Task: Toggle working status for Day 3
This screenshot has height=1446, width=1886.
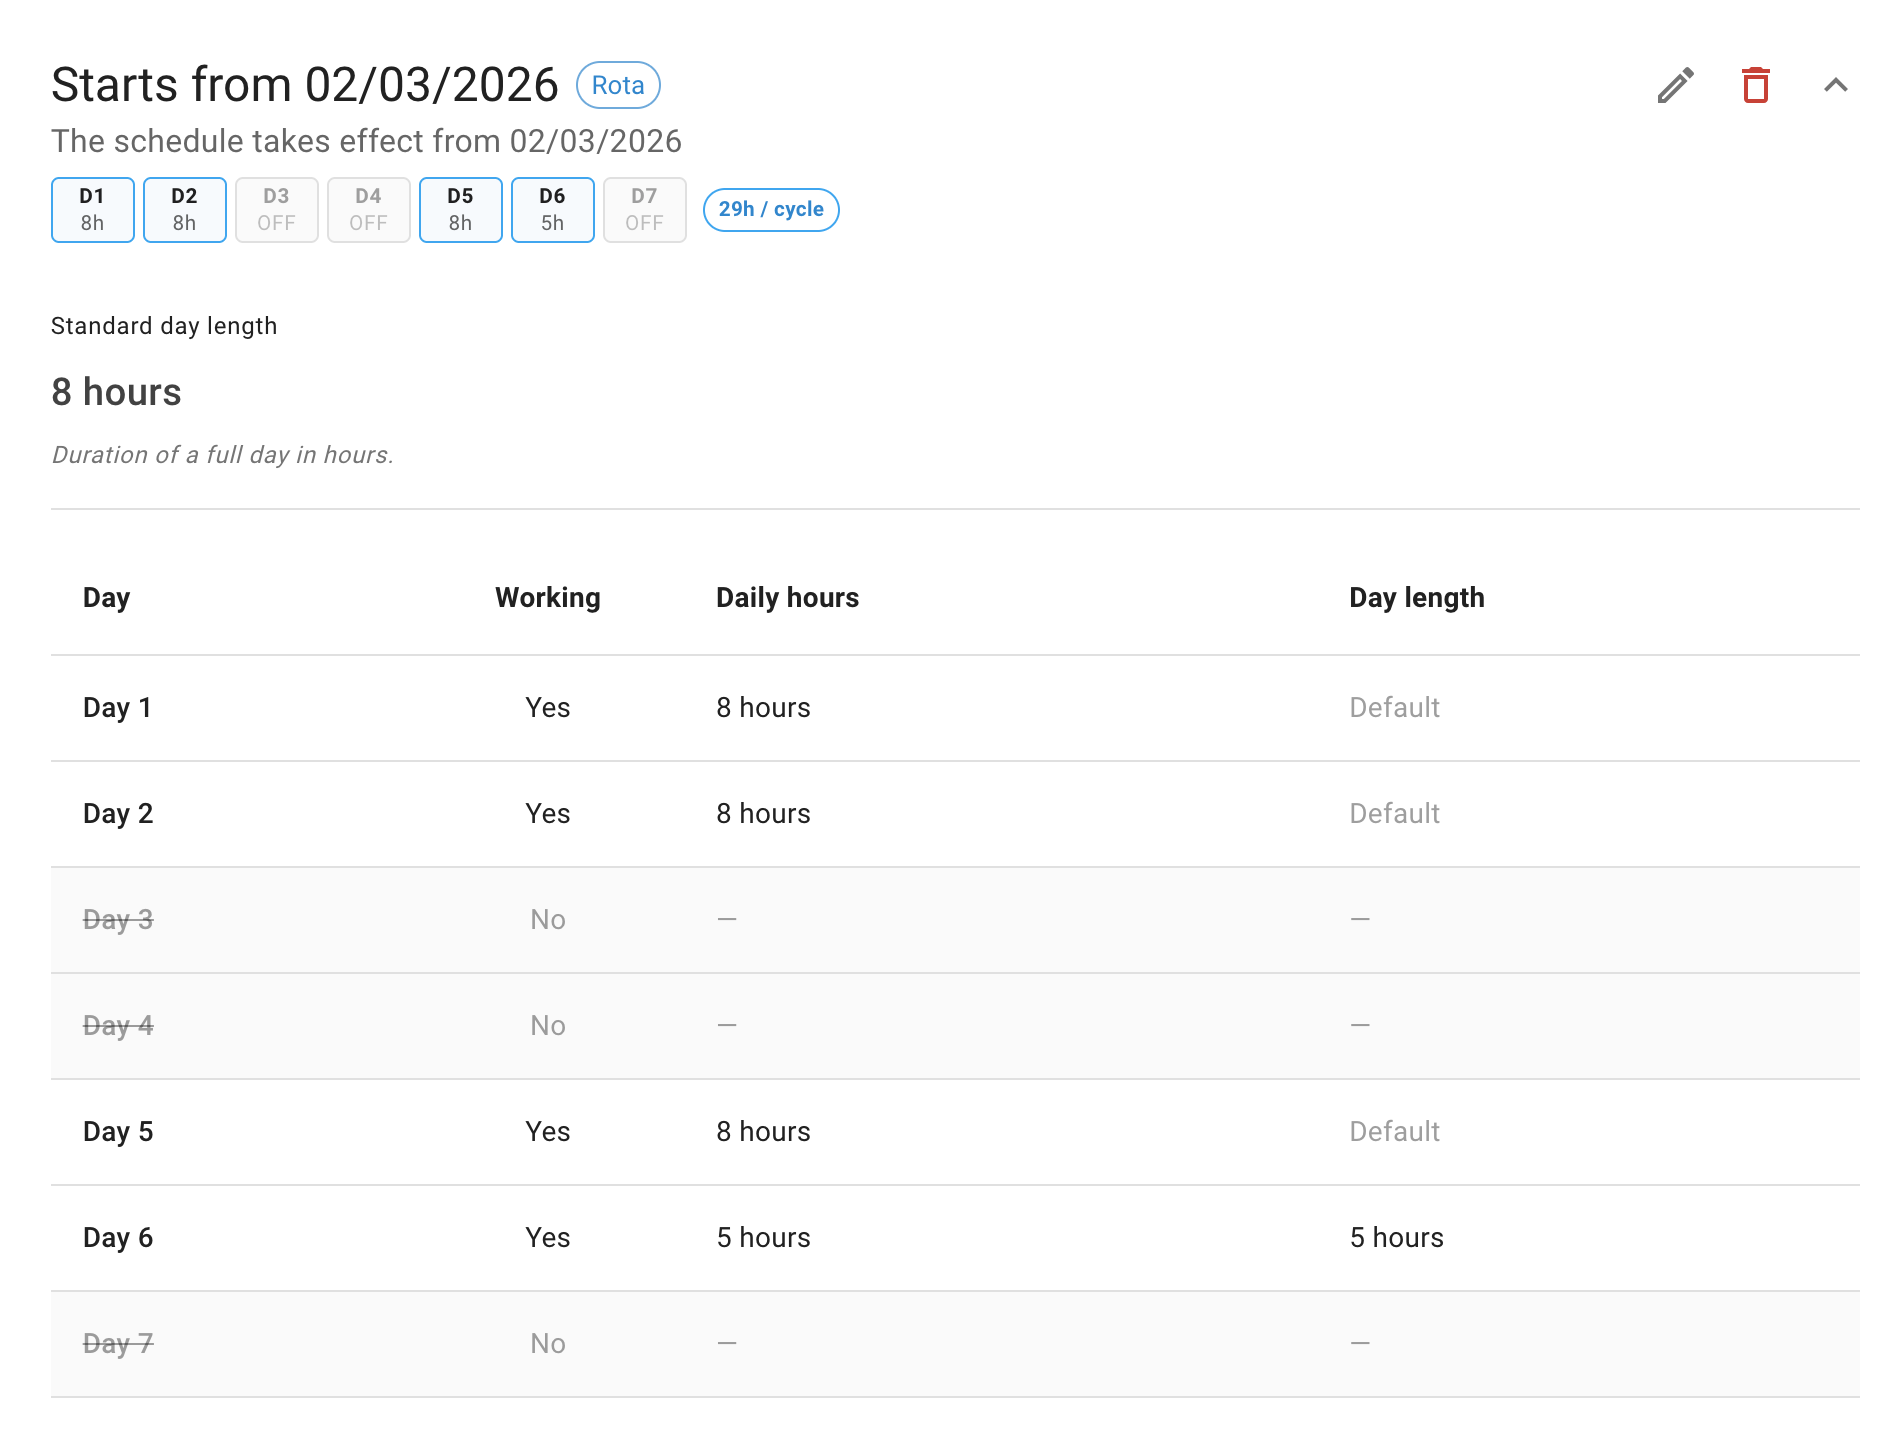Action: coord(547,919)
